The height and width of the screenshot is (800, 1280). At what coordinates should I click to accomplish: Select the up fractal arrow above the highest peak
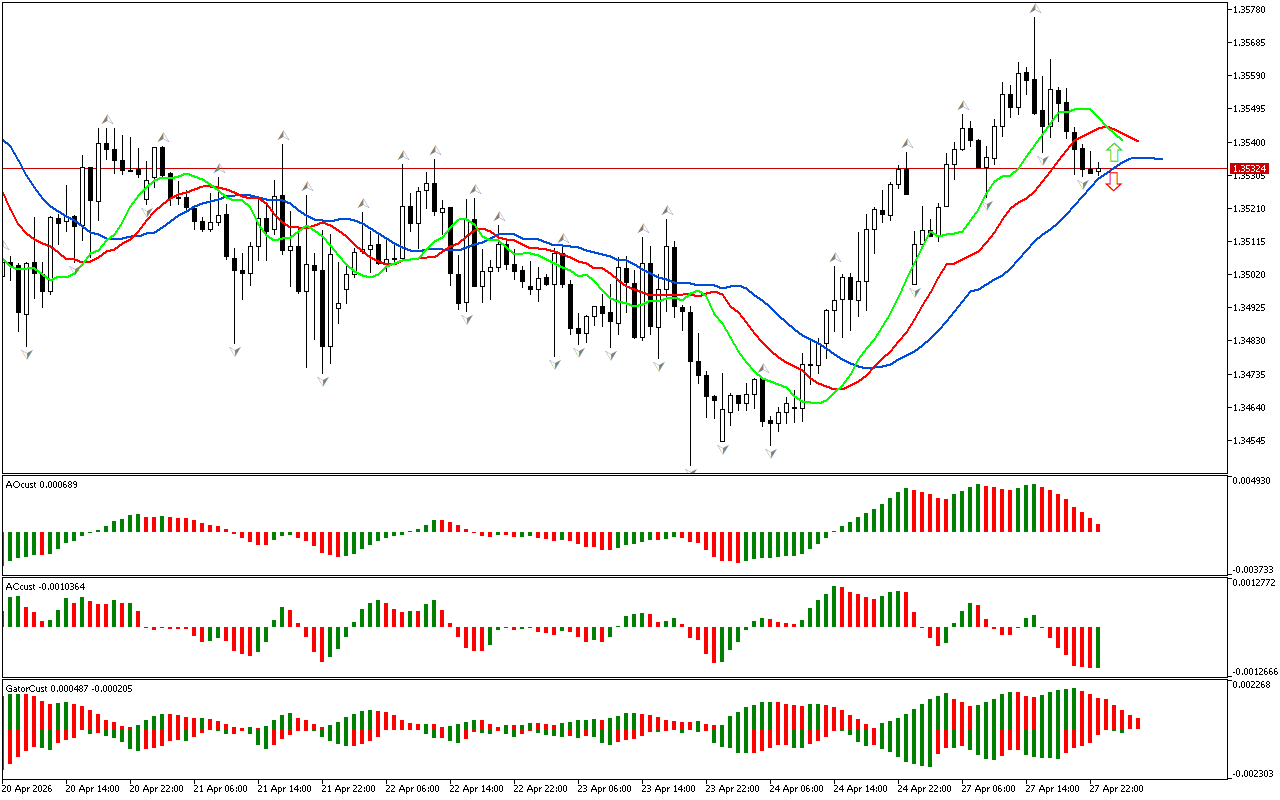(1035, 10)
